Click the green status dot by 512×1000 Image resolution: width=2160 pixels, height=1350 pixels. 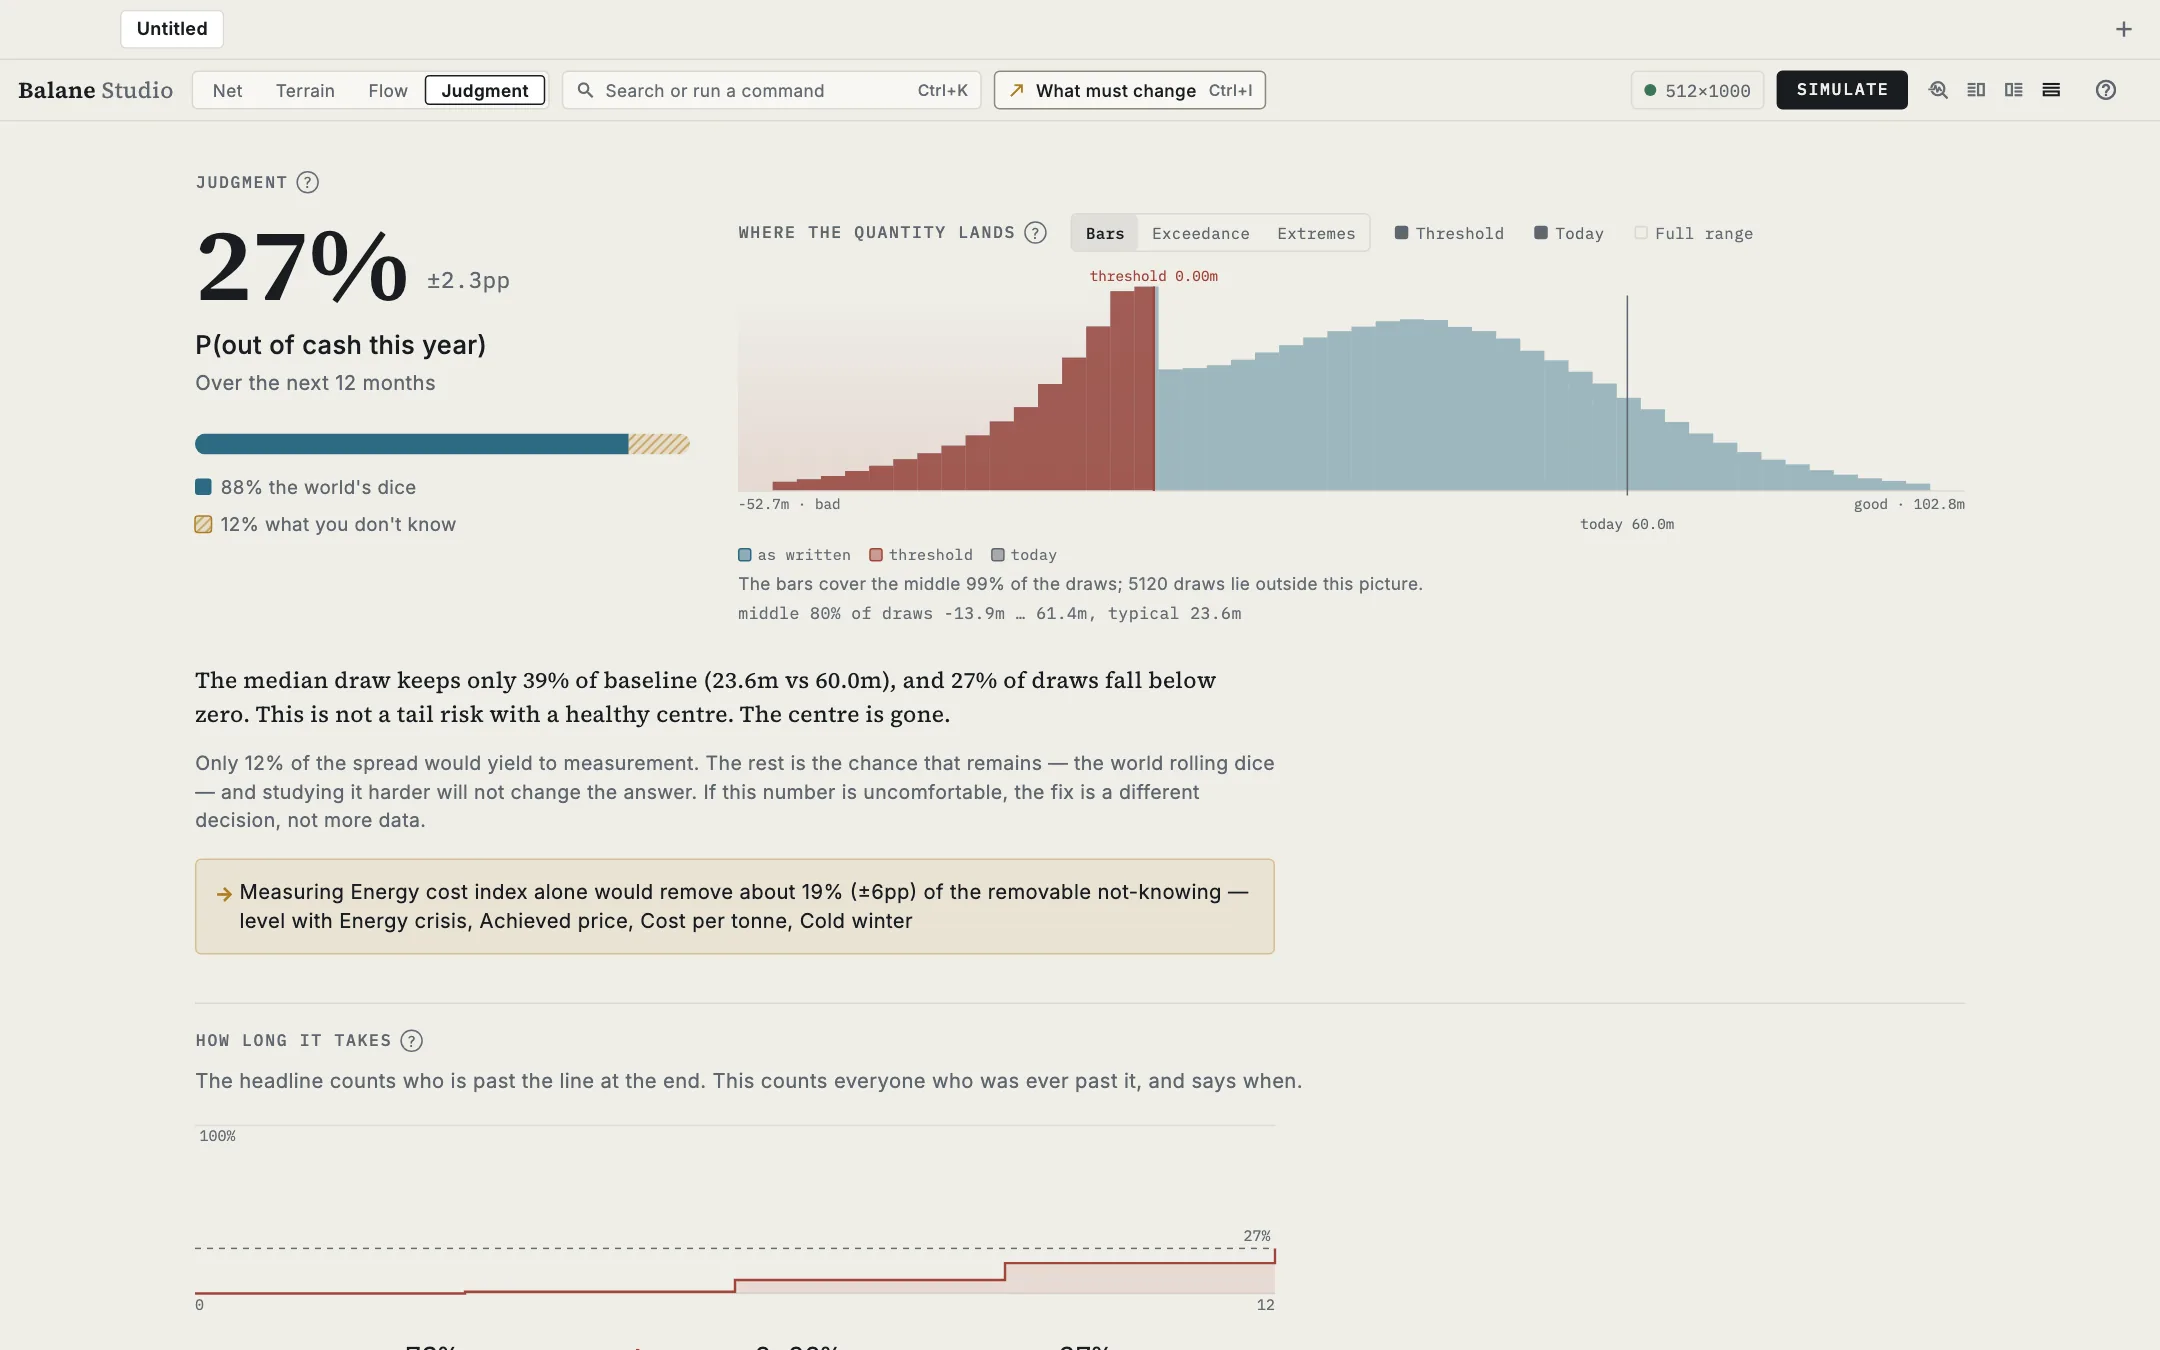(x=1650, y=90)
